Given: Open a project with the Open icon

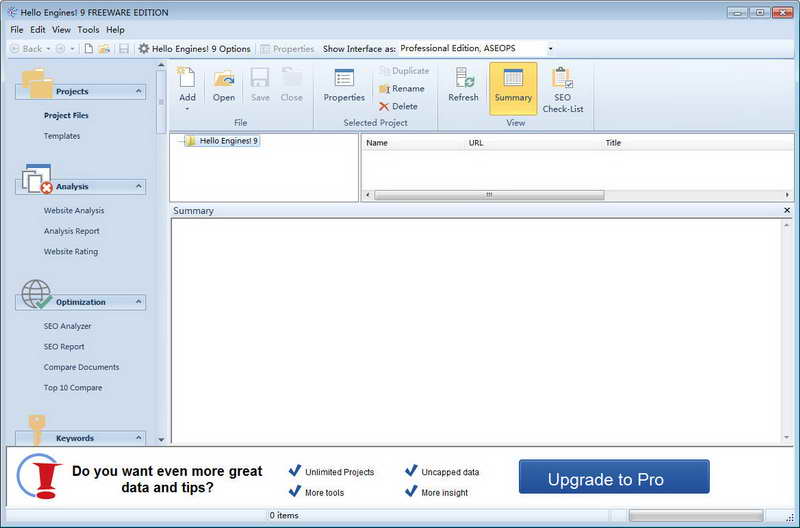Looking at the screenshot, I should click(x=224, y=85).
